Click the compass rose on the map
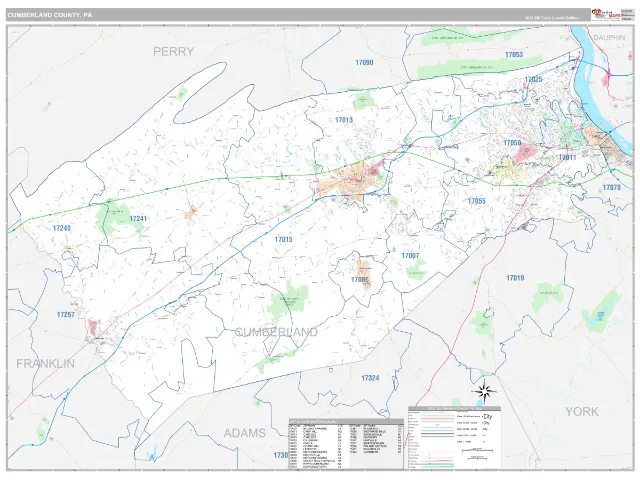The height and width of the screenshot is (480, 640). point(484,392)
